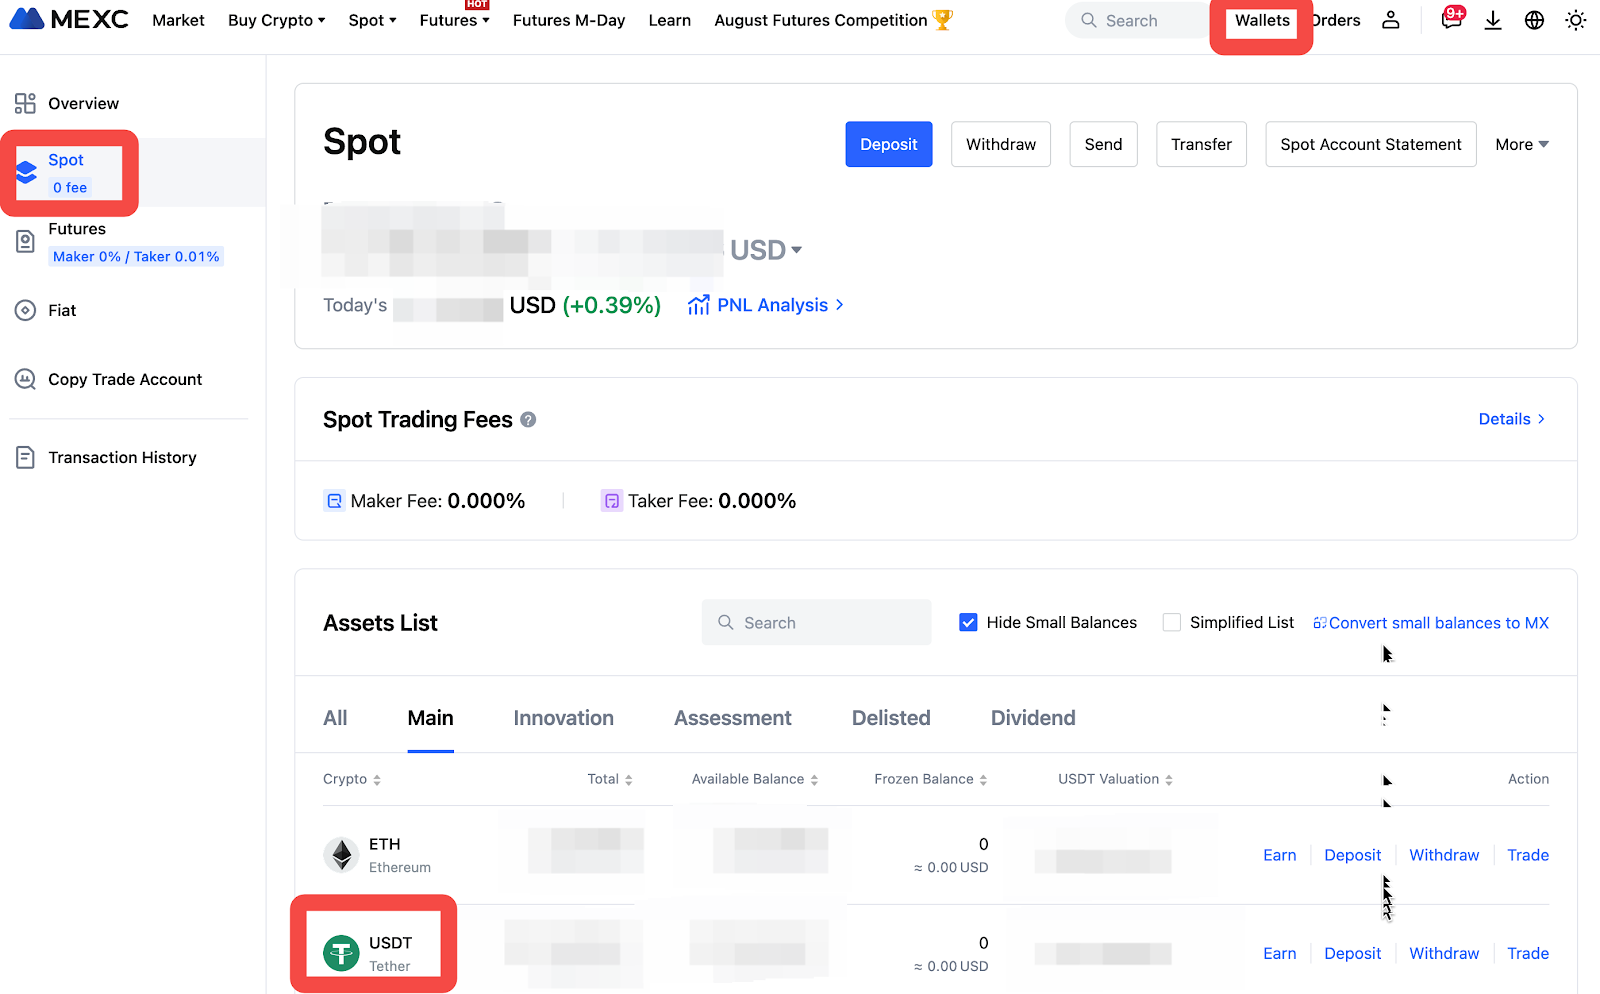Screen dimensions: 1600x994
Task: Open the user profile icon
Action: [x=1390, y=20]
